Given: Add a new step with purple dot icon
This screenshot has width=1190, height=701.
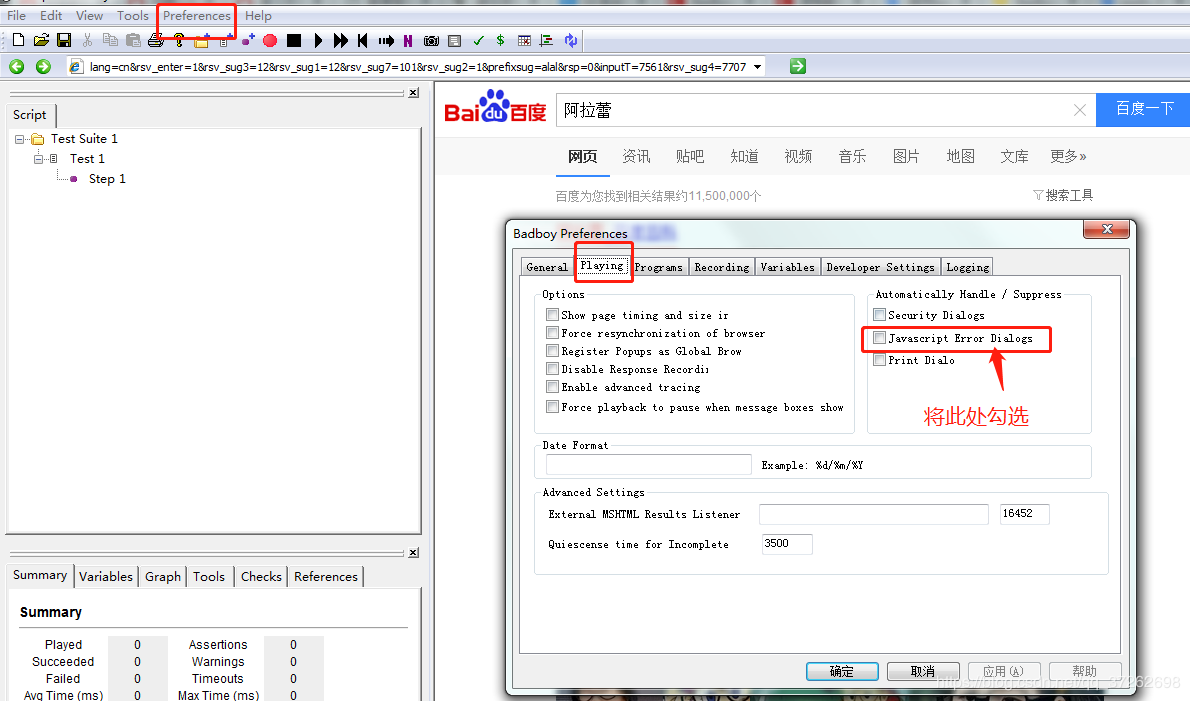Looking at the screenshot, I should click(x=248, y=40).
